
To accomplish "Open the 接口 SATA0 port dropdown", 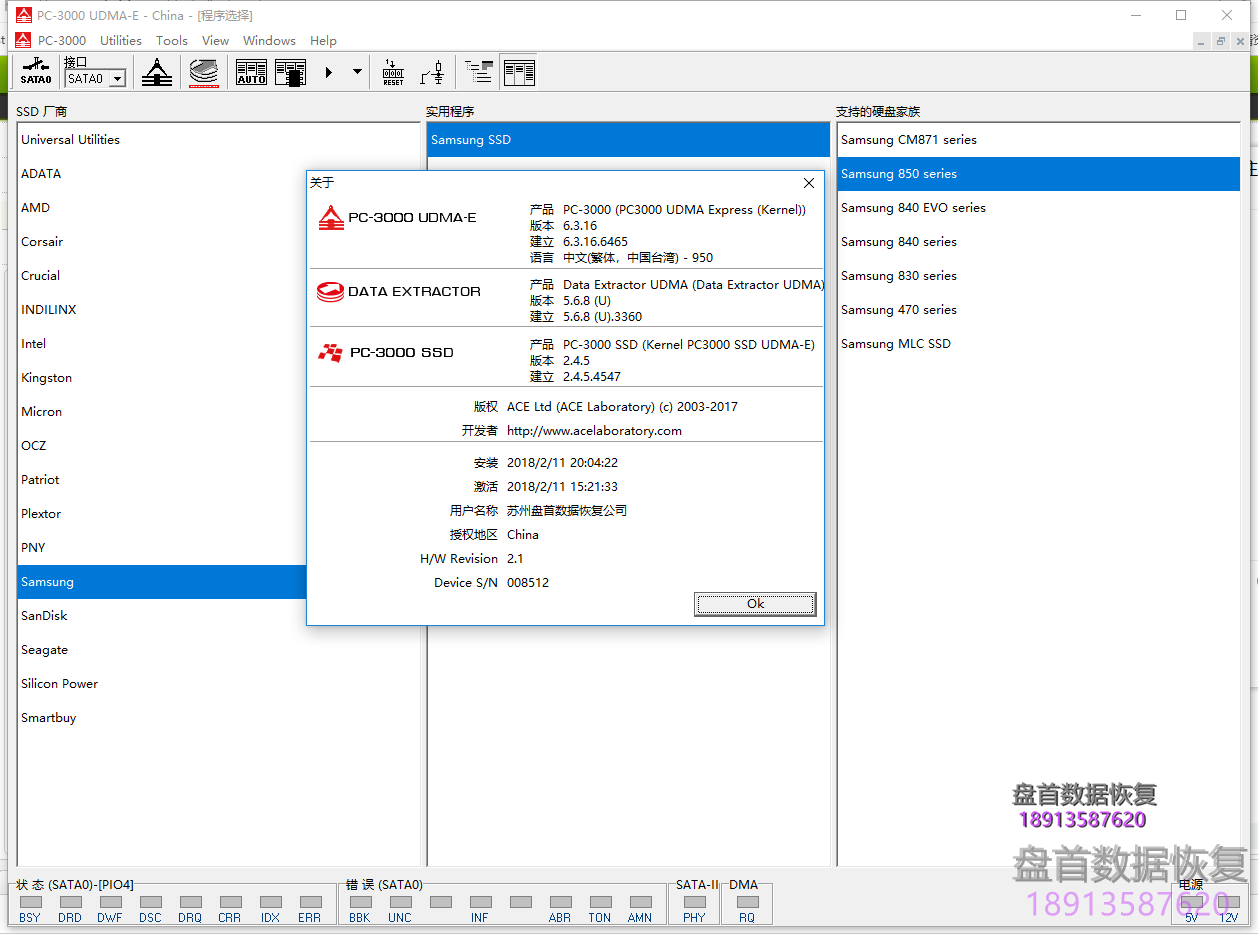I will coord(117,79).
